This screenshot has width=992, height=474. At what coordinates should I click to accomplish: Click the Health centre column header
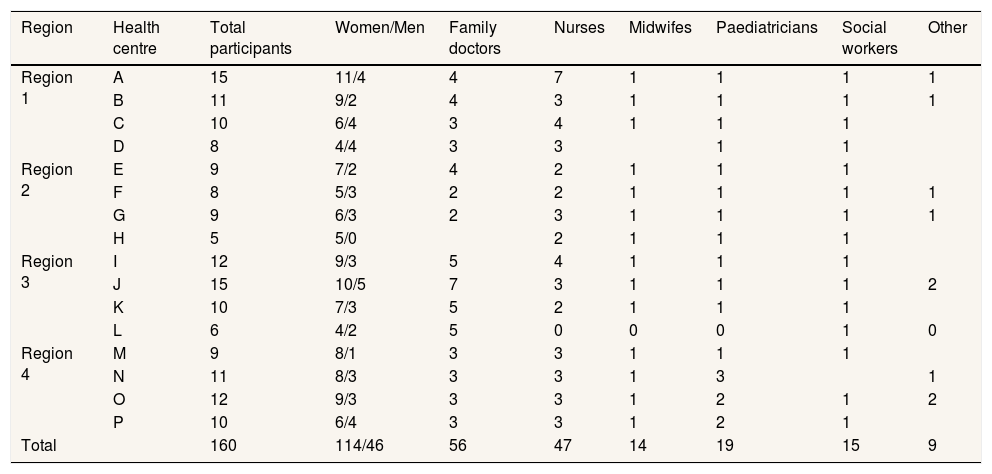pyautogui.click(x=137, y=37)
